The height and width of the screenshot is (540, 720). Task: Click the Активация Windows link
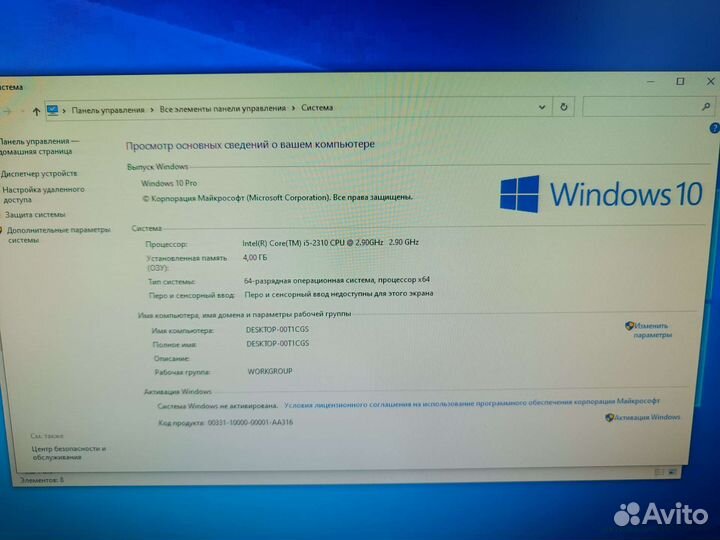[x=647, y=417]
